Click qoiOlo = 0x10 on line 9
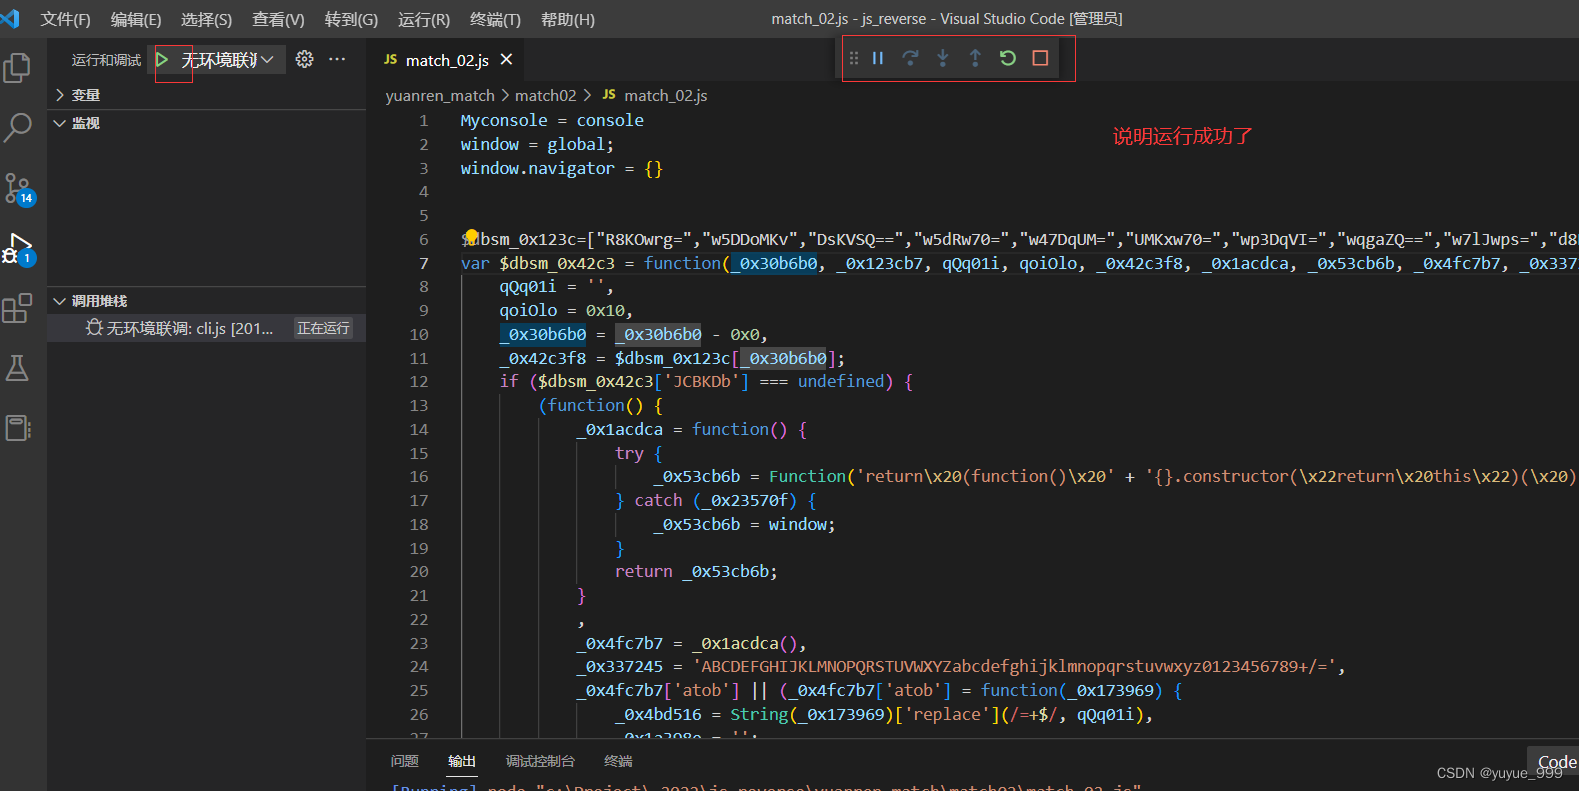This screenshot has width=1579, height=791. [565, 310]
